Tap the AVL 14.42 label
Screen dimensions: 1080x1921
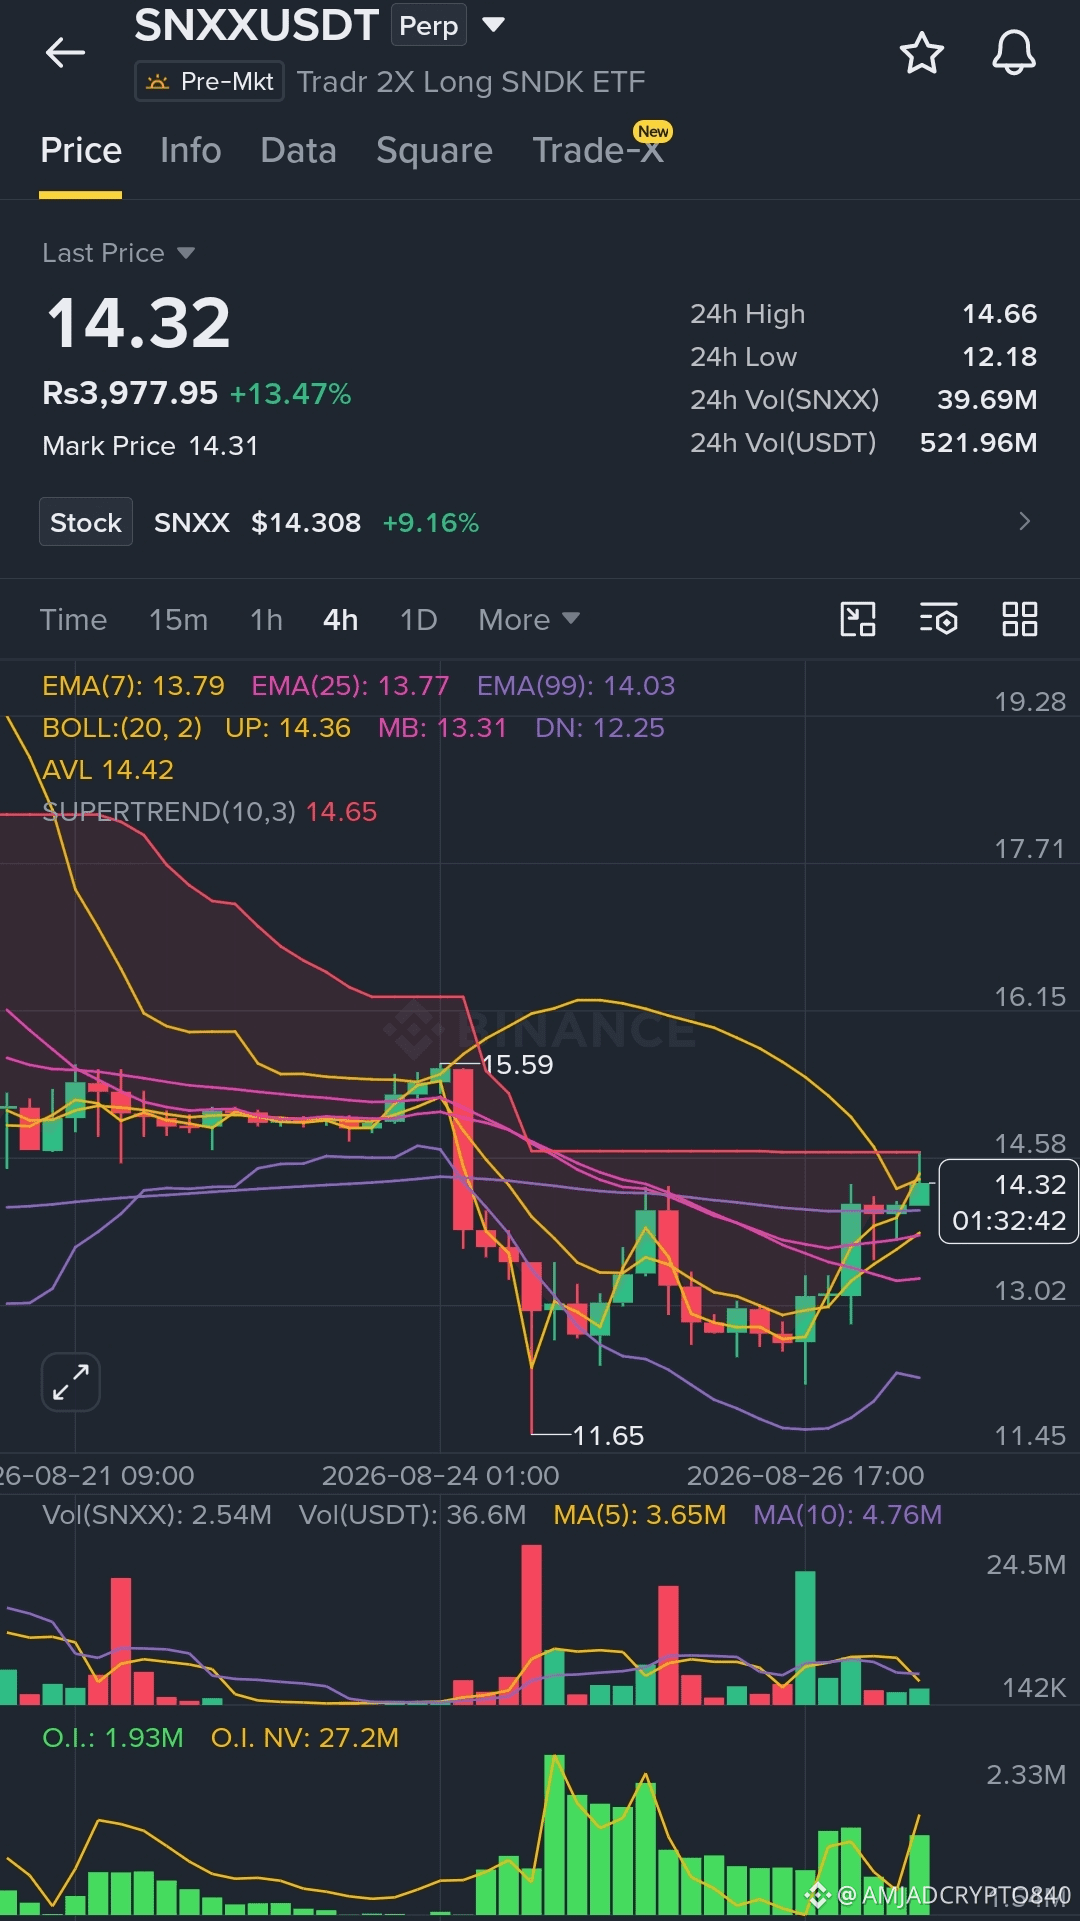[x=108, y=770]
